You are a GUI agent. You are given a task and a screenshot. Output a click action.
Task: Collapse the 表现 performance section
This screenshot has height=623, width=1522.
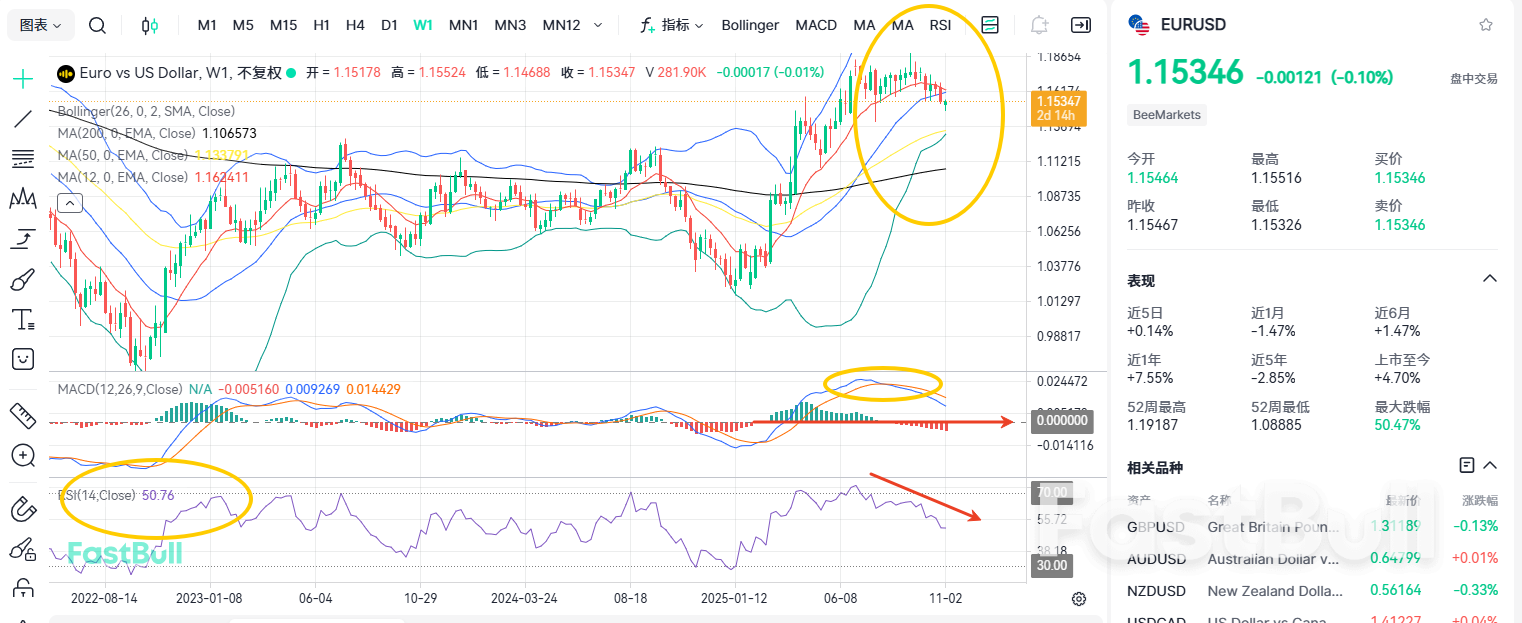point(1489,279)
